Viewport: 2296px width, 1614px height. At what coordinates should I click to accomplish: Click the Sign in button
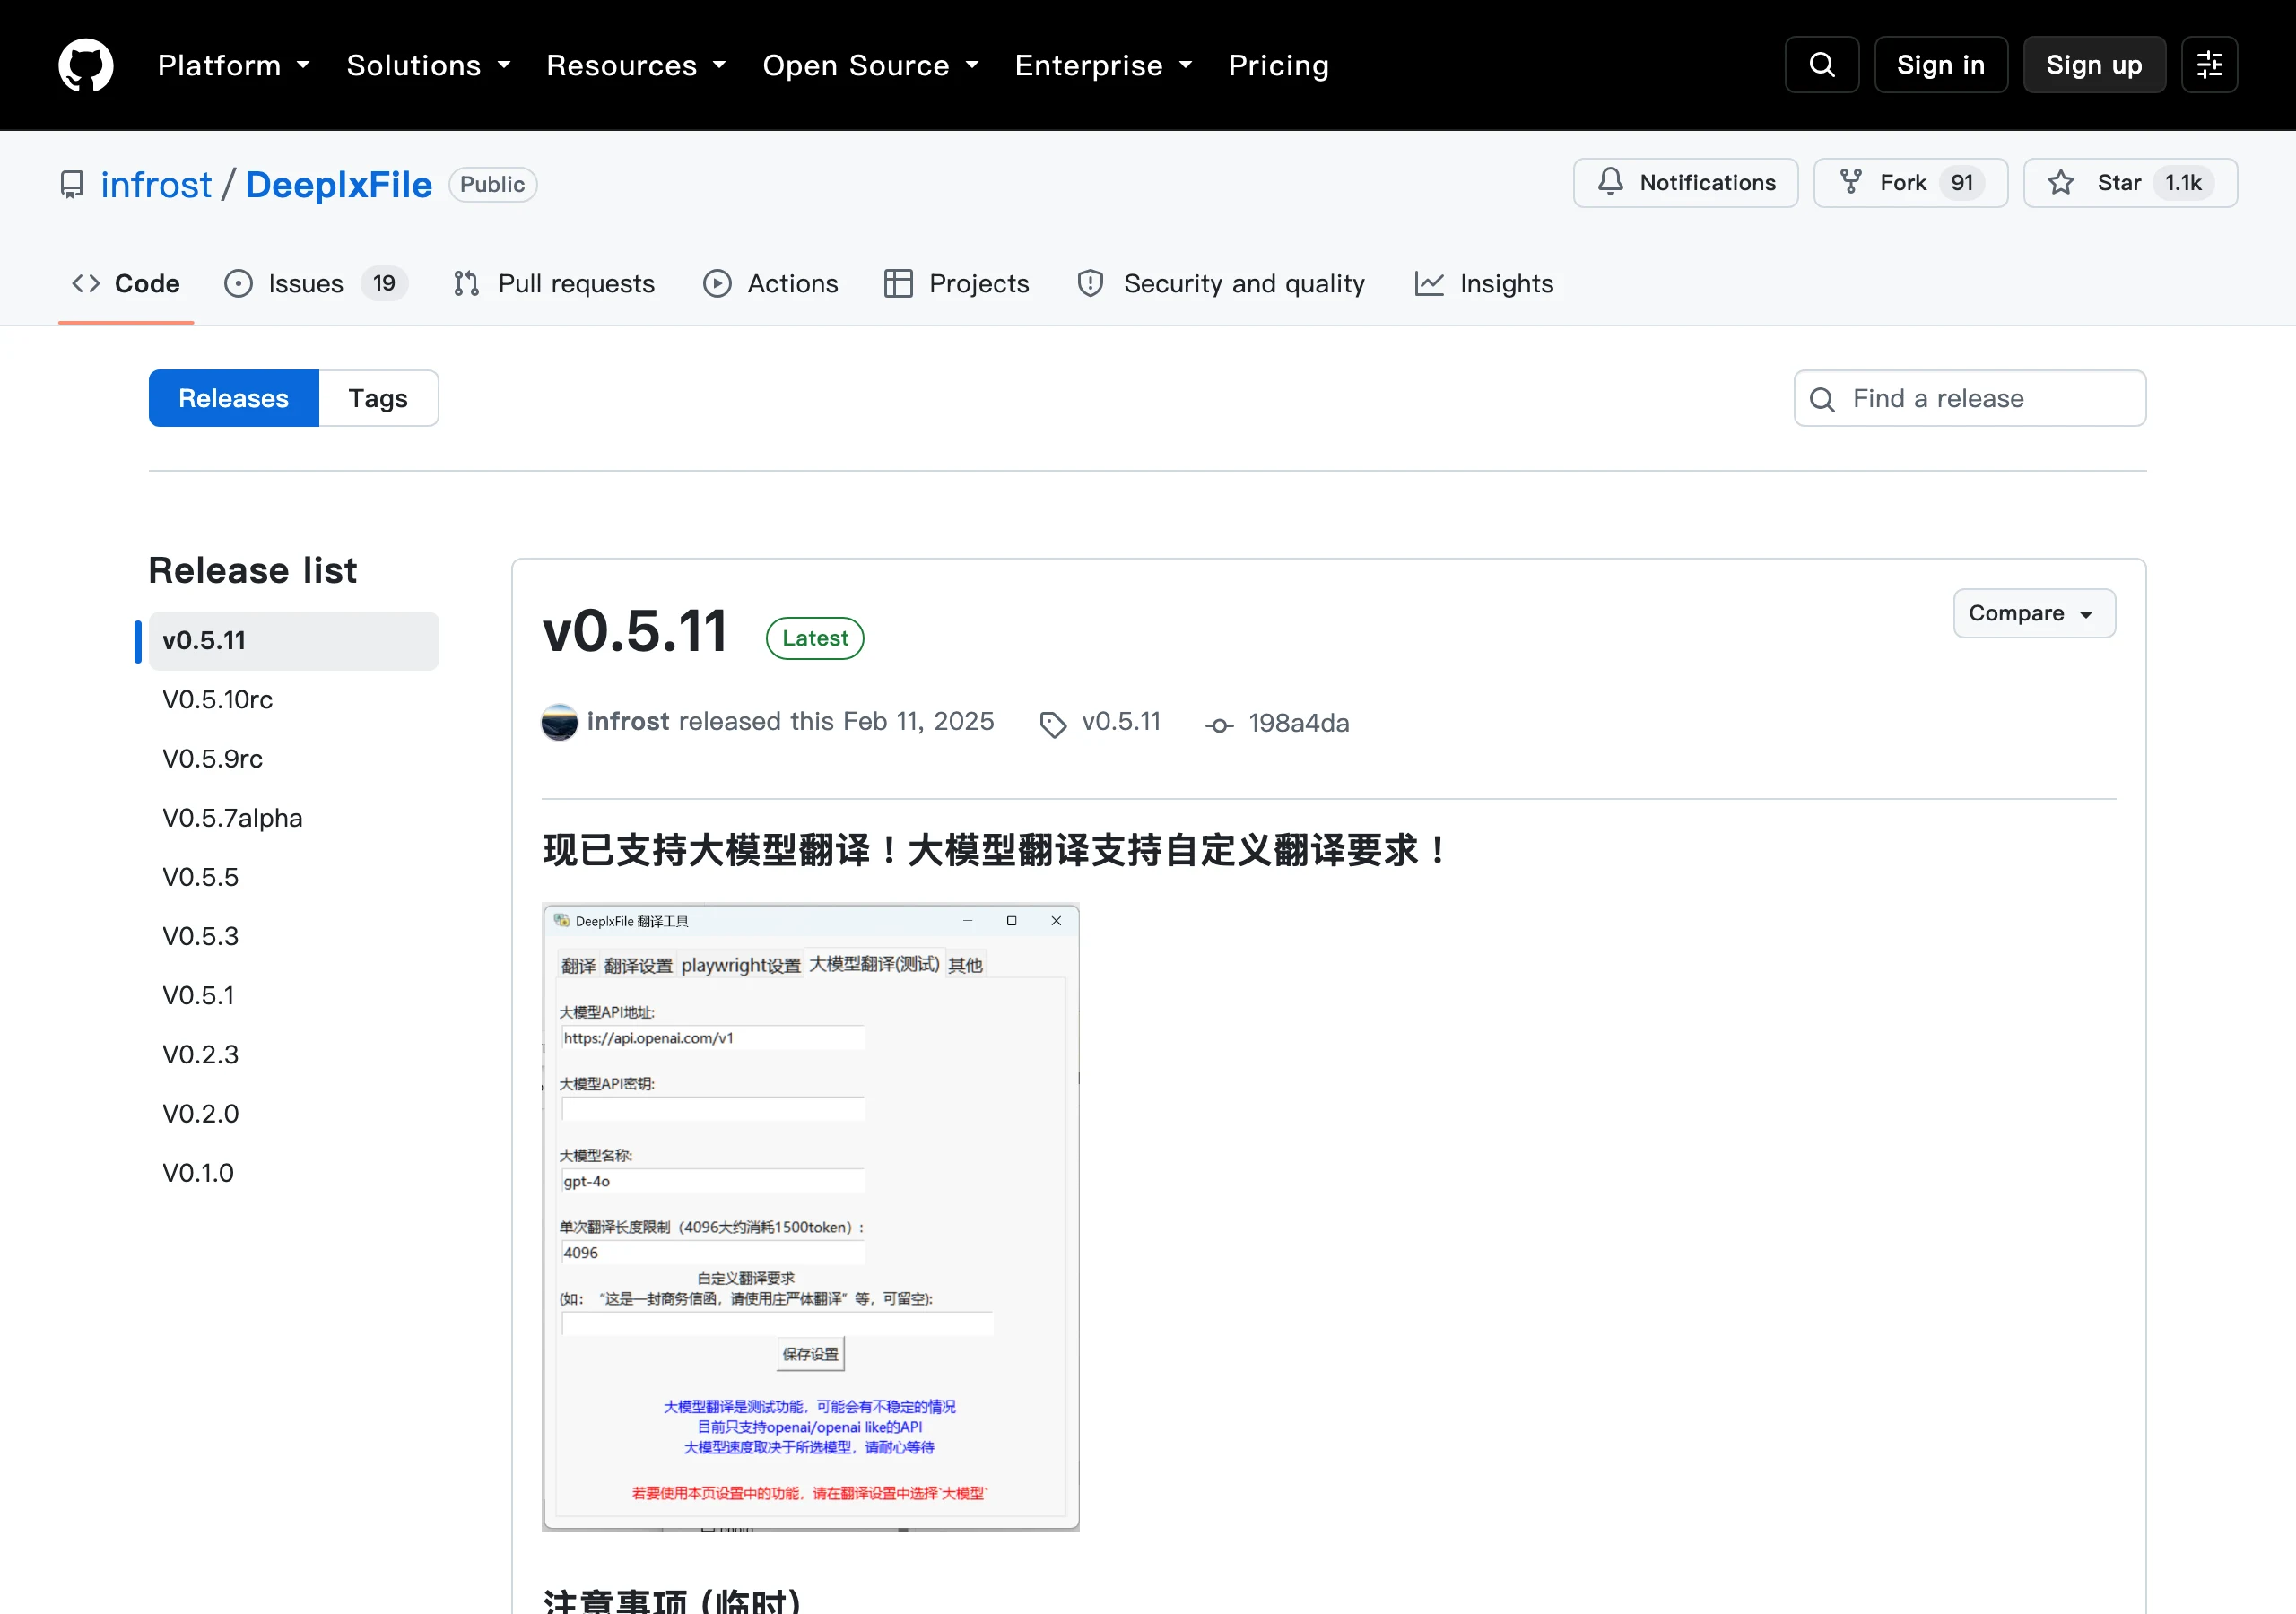tap(1940, 65)
